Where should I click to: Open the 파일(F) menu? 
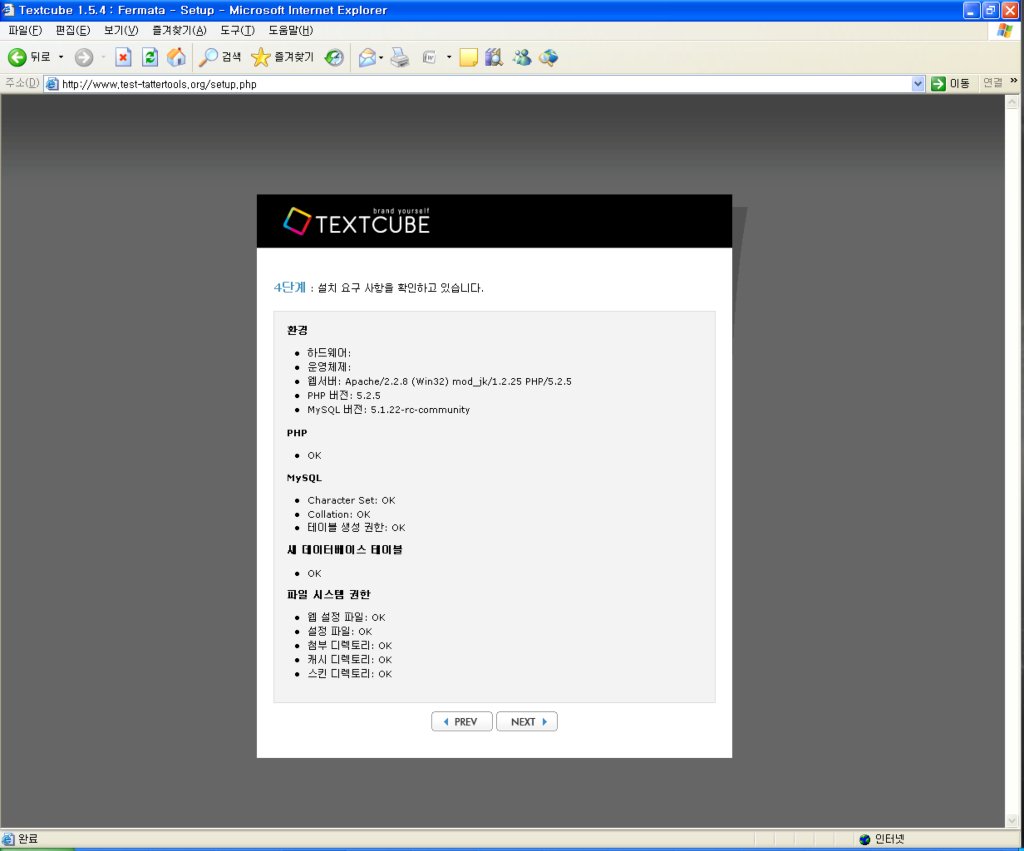tap(25, 30)
